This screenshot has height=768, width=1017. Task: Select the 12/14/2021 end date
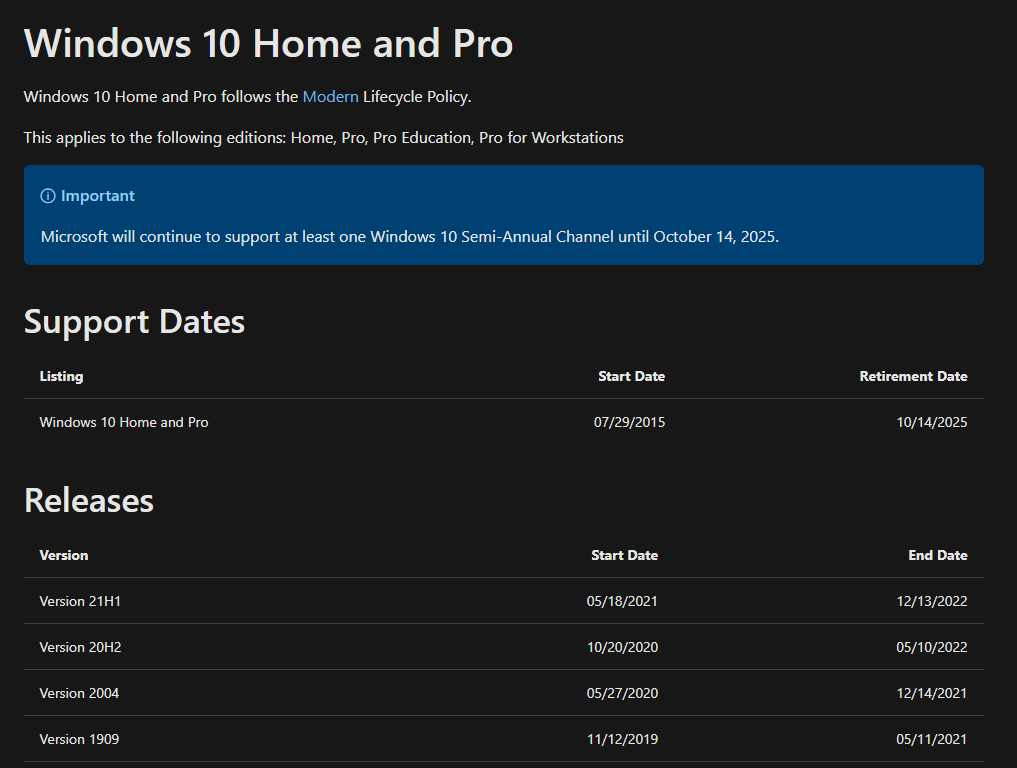tap(931, 693)
